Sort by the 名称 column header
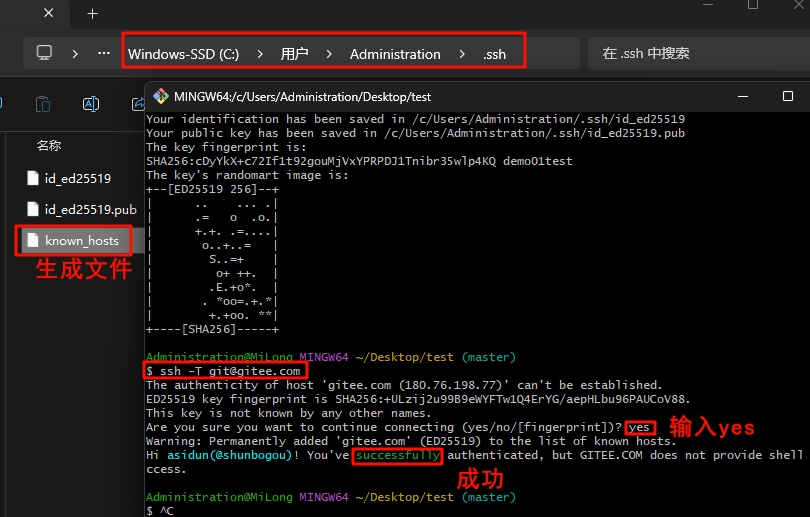The image size is (810, 517). coord(49,146)
